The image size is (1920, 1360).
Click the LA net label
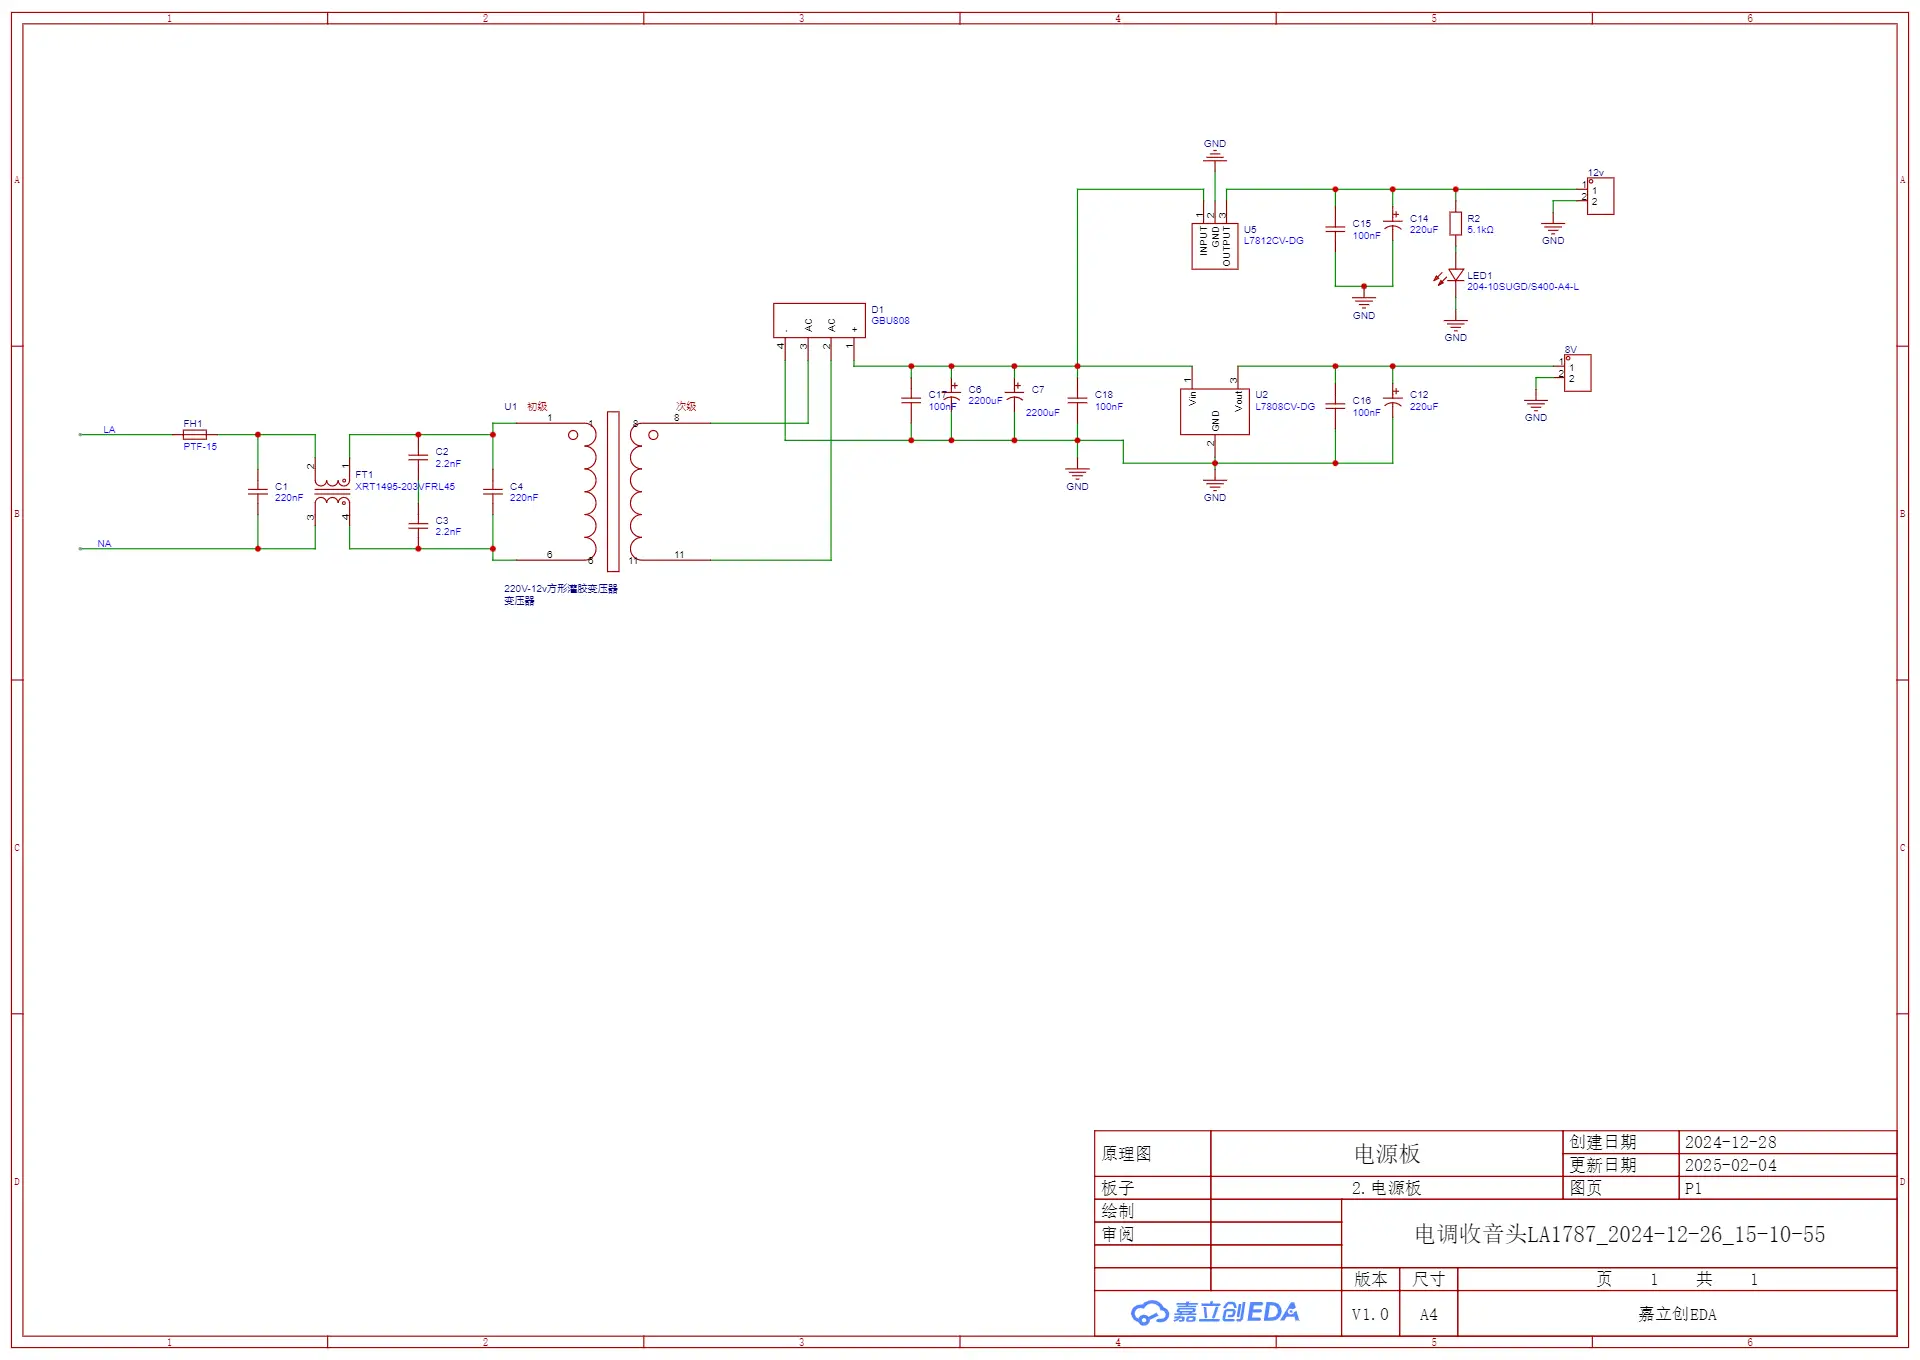pyautogui.click(x=109, y=430)
